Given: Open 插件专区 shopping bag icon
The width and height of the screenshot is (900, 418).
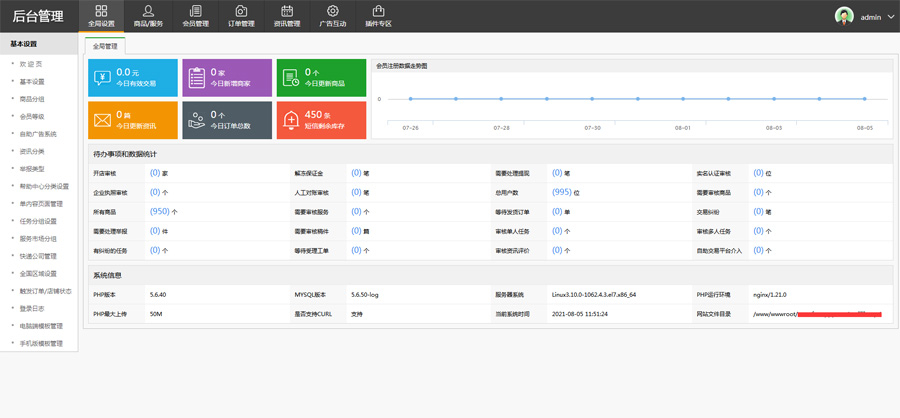Looking at the screenshot, I should click(378, 11).
